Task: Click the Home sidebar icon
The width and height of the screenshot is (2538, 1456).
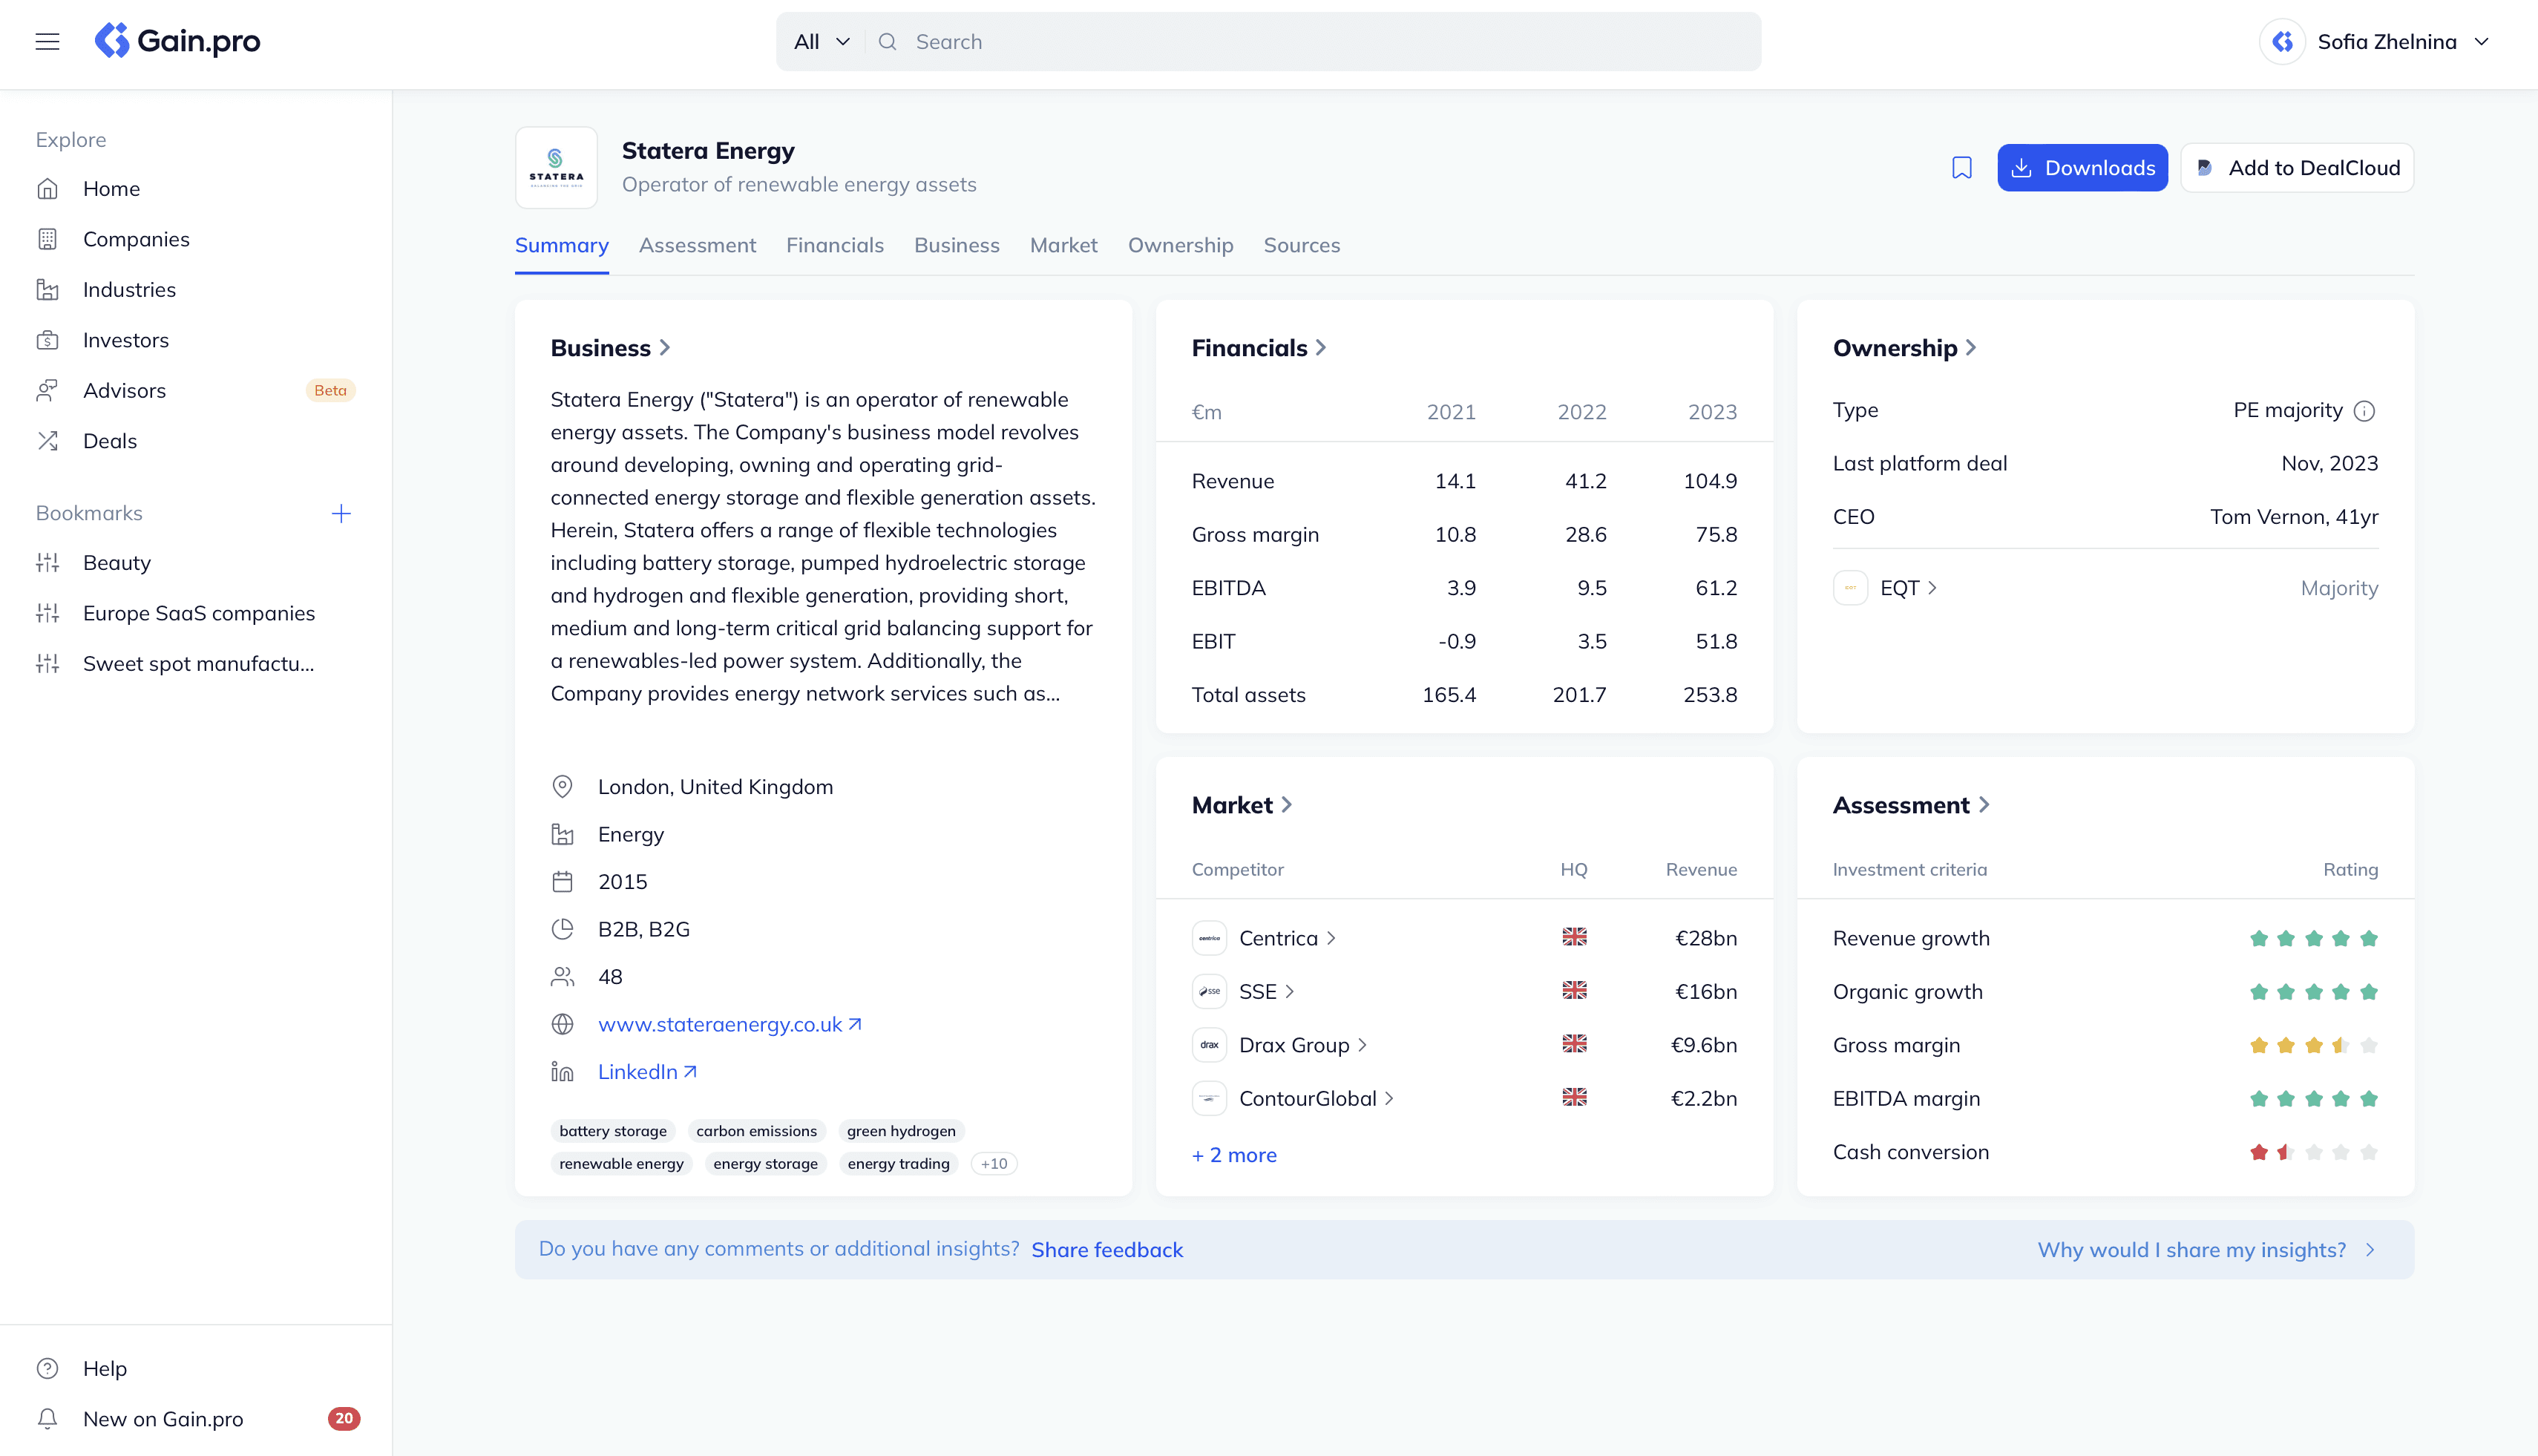Action: (x=47, y=188)
